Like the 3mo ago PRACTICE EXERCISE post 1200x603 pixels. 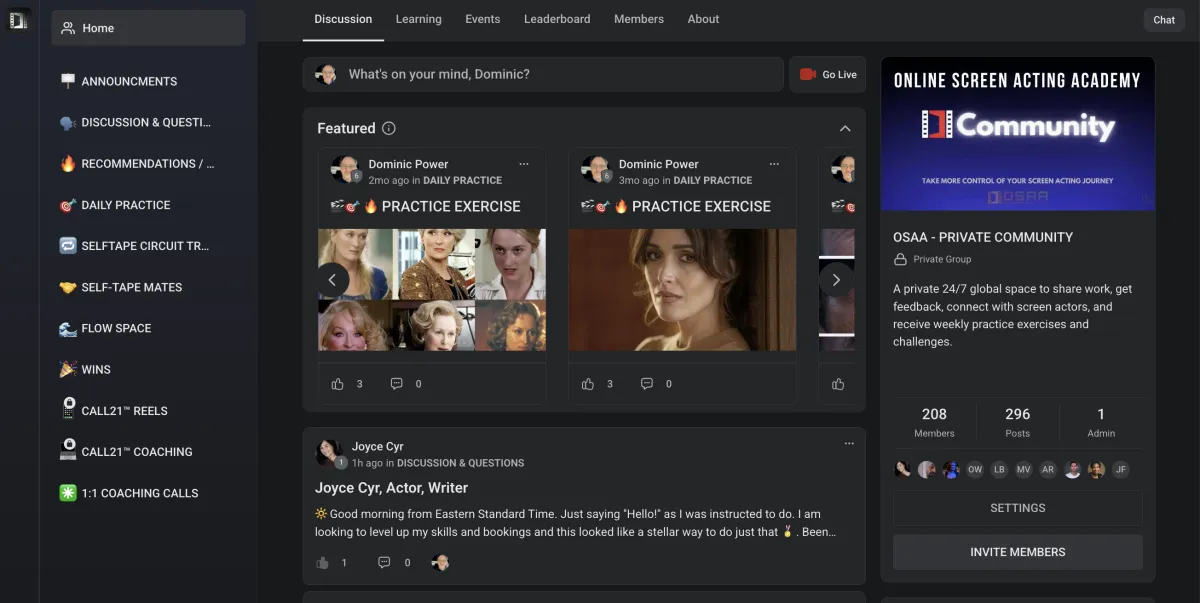point(587,384)
